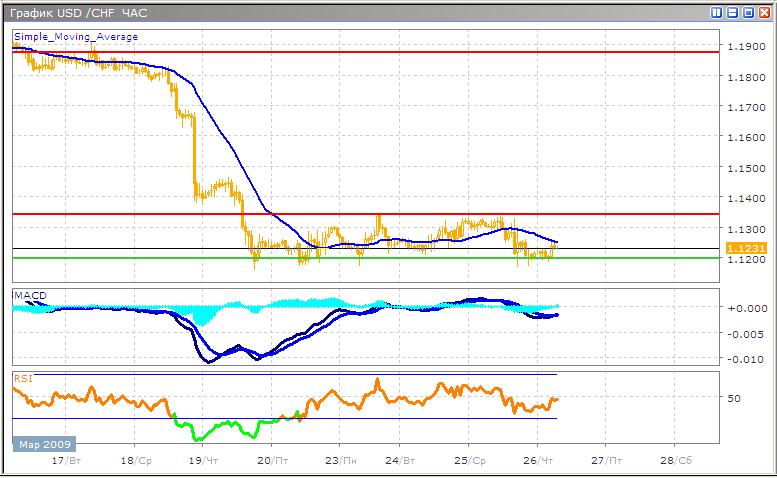Click the 1.1900 price axis label

click(x=744, y=46)
